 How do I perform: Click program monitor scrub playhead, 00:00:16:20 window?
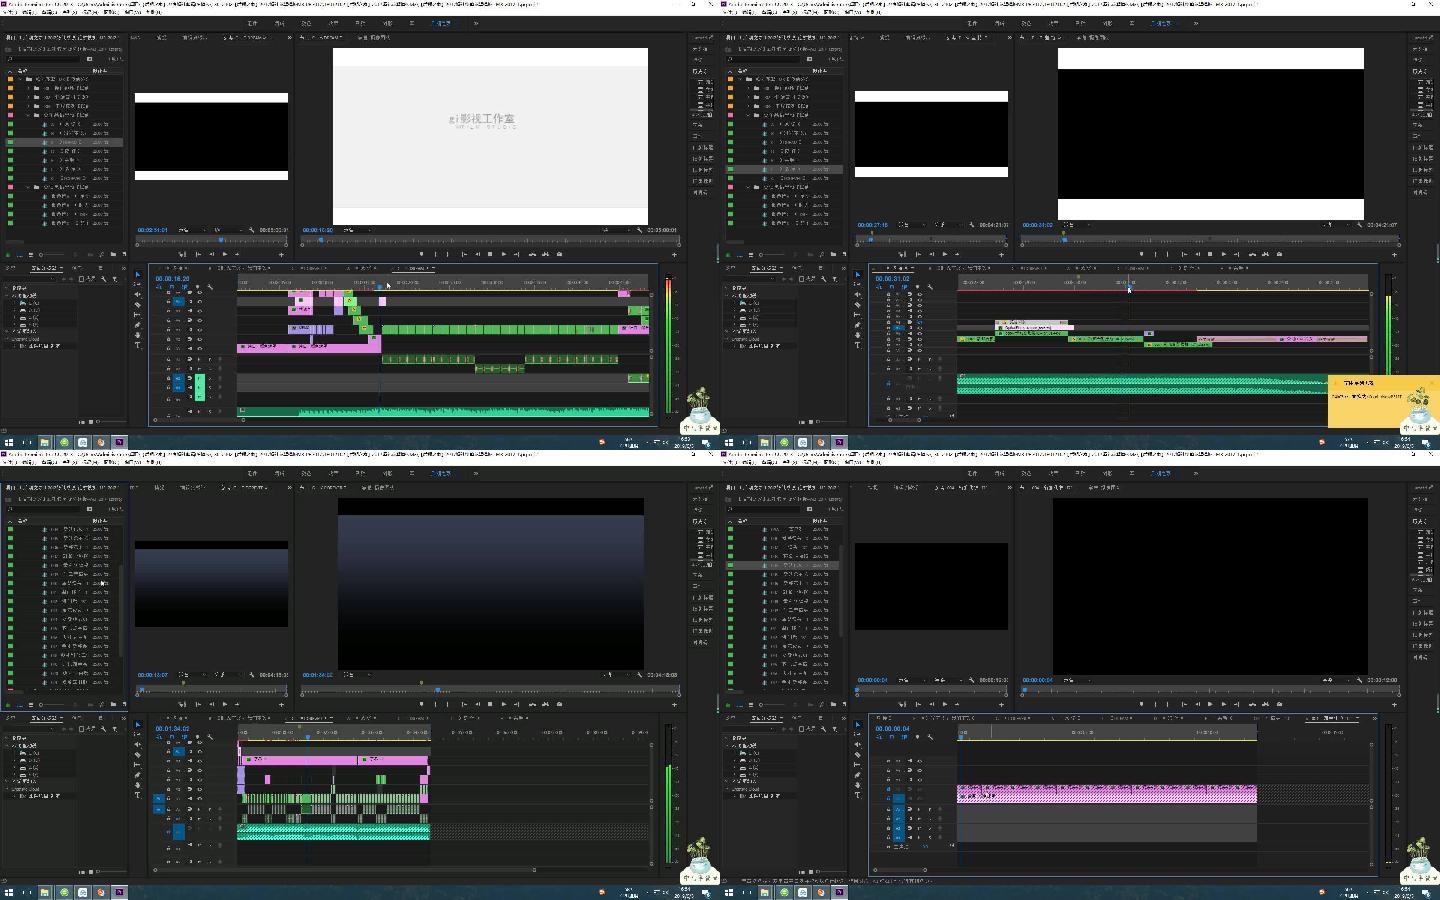click(x=321, y=239)
